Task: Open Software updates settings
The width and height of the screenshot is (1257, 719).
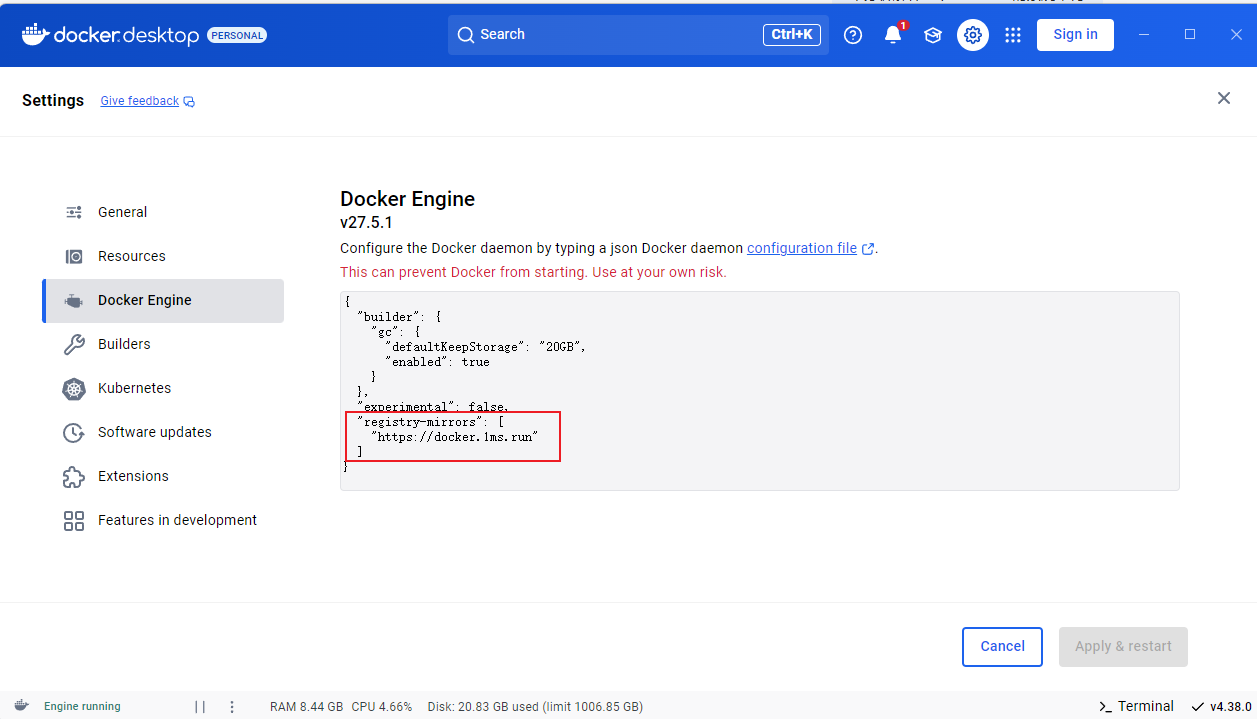Action: click(154, 432)
